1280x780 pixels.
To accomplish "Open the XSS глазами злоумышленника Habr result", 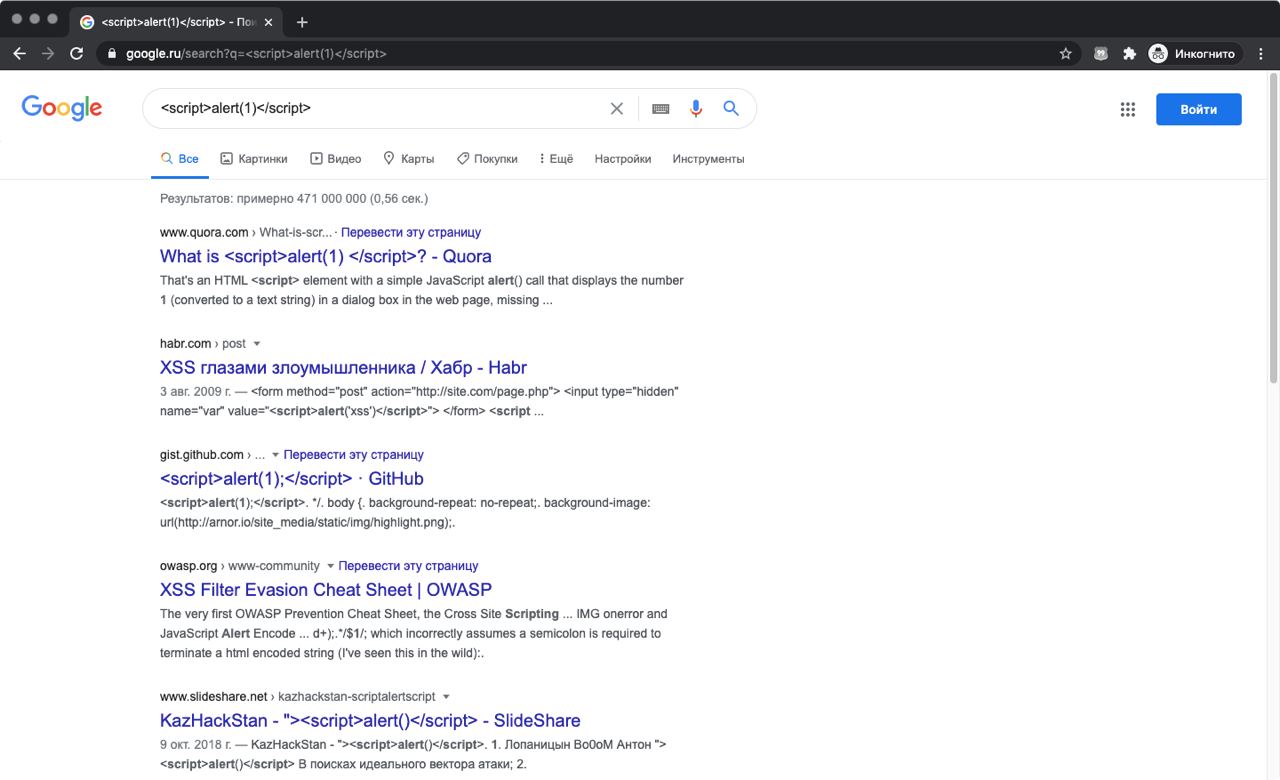I will point(343,367).
